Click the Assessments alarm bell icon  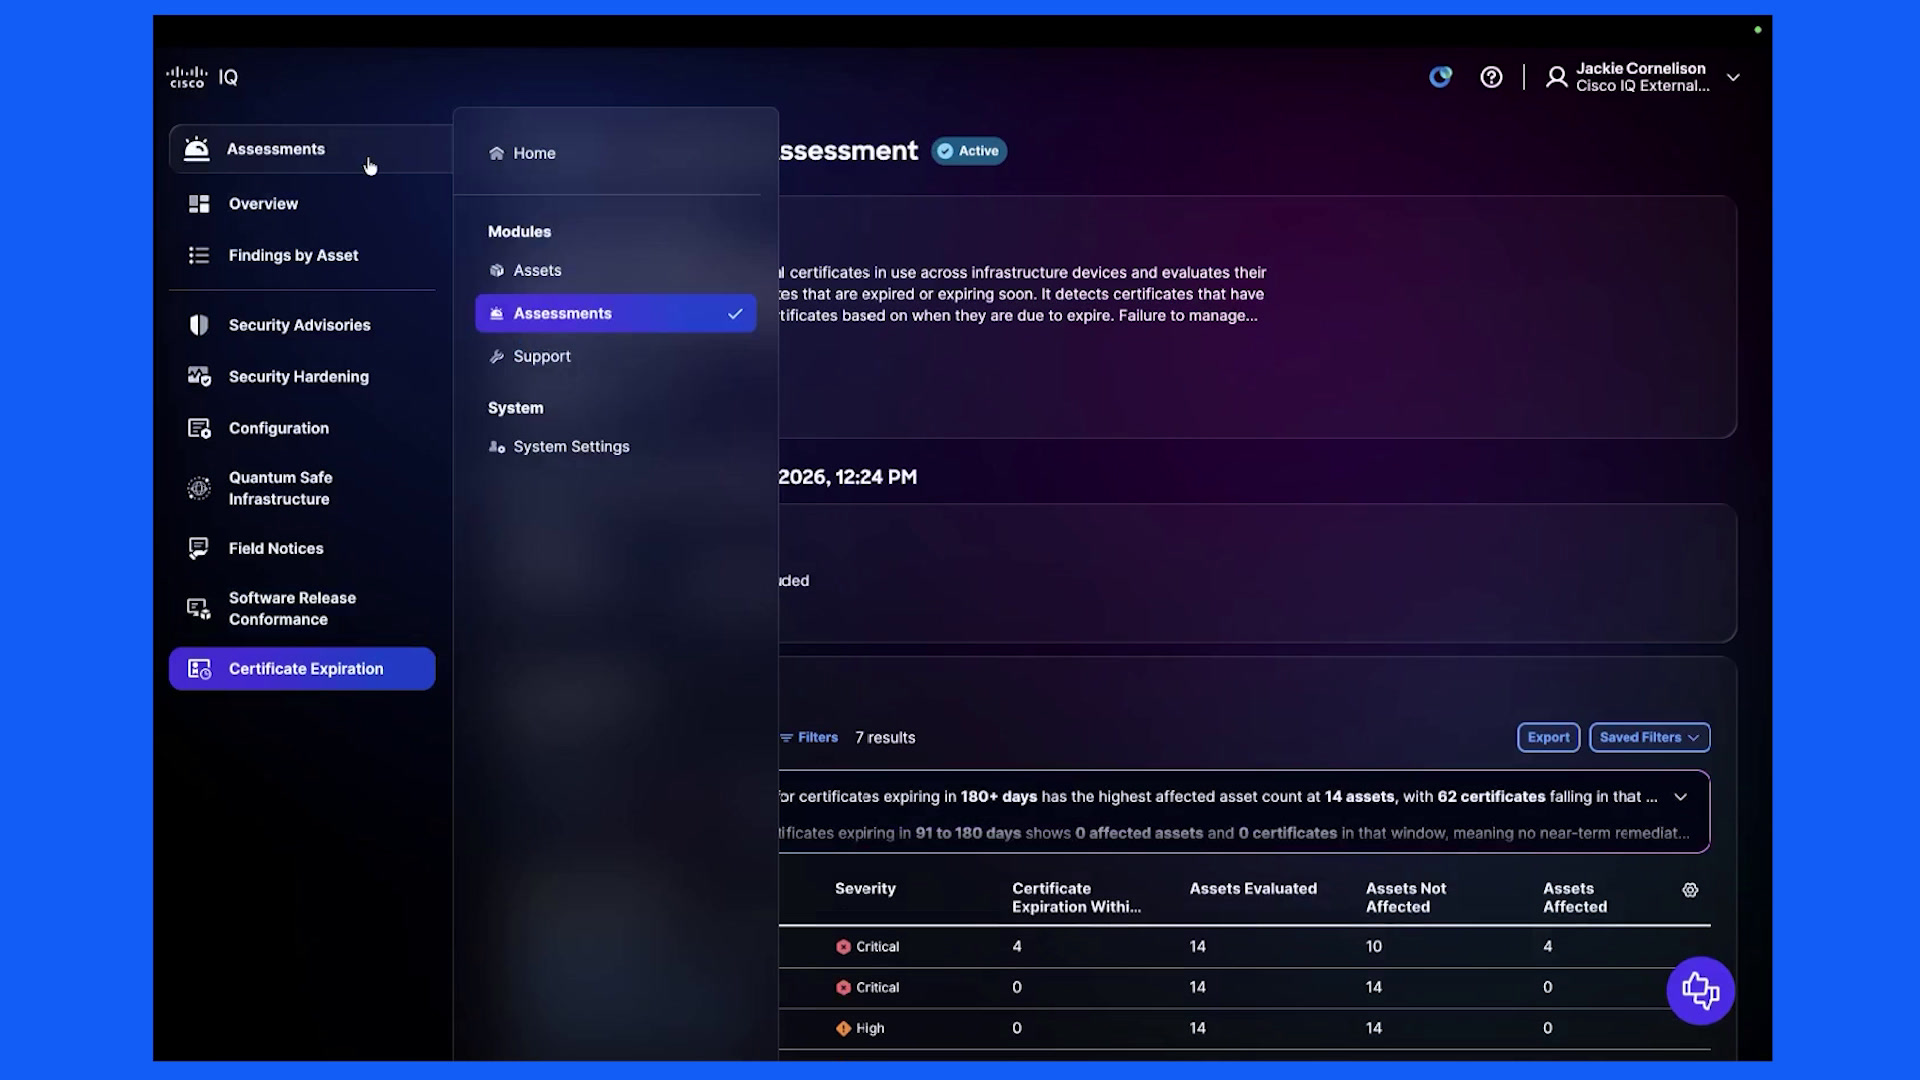(197, 149)
